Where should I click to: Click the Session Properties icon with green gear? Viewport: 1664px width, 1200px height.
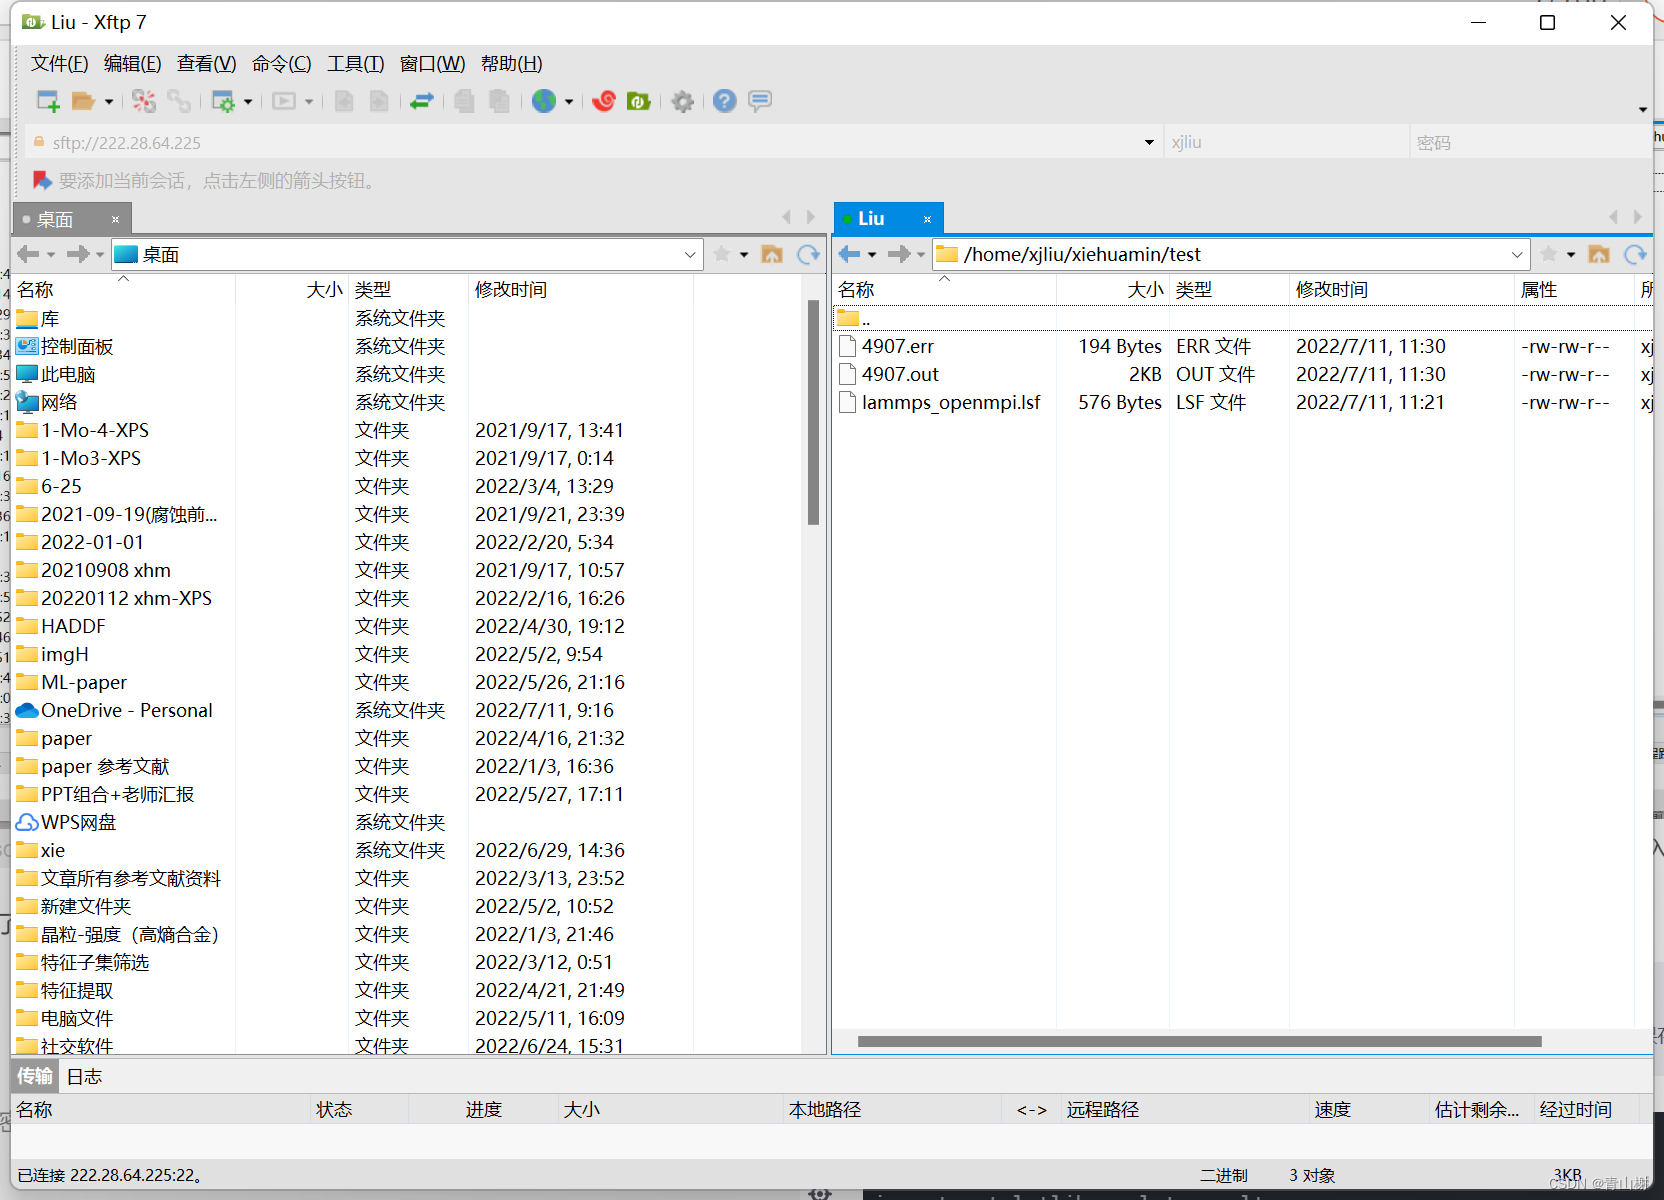223,101
